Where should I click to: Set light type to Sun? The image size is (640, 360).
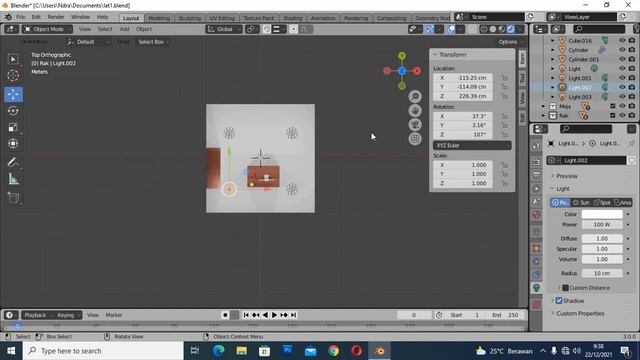click(x=581, y=202)
